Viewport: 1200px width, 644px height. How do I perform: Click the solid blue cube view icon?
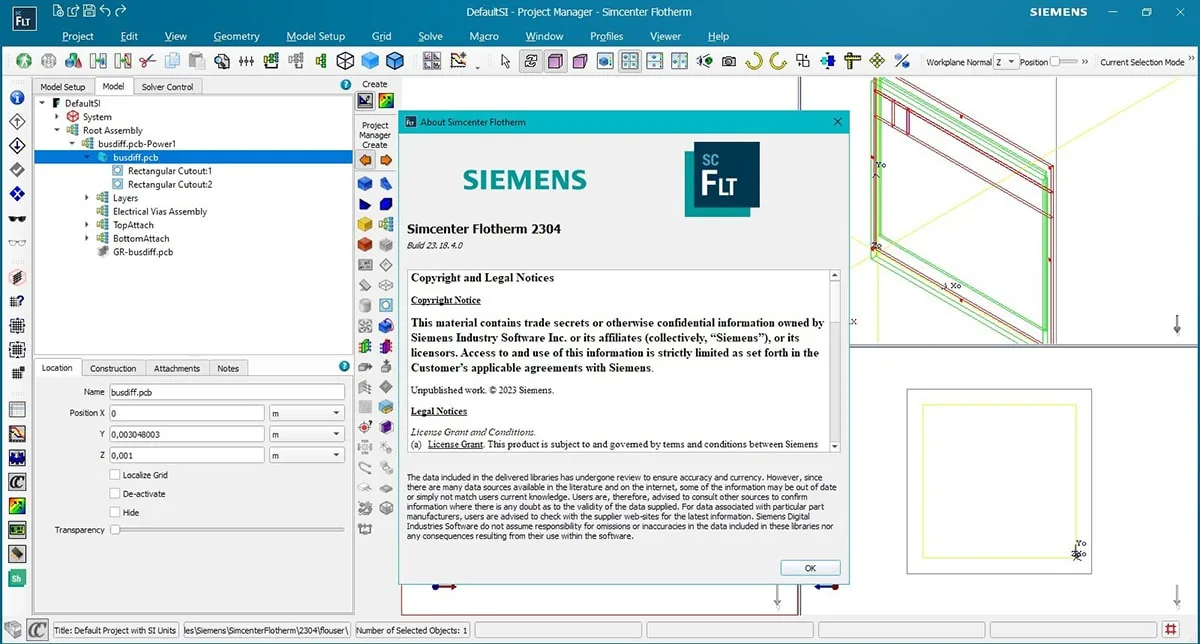[370, 62]
